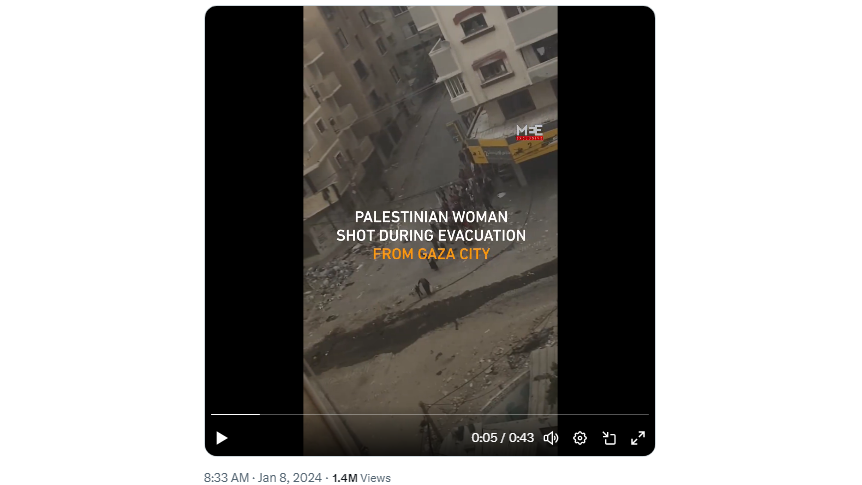The image size is (862, 485).
Task: Click the 0:05 / 0:43 time display
Action: coord(502,438)
